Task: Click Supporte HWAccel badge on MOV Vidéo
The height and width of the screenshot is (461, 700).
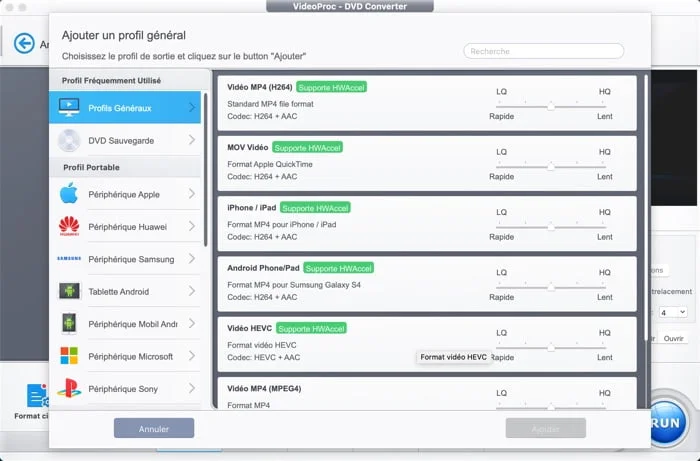Action: coord(308,148)
